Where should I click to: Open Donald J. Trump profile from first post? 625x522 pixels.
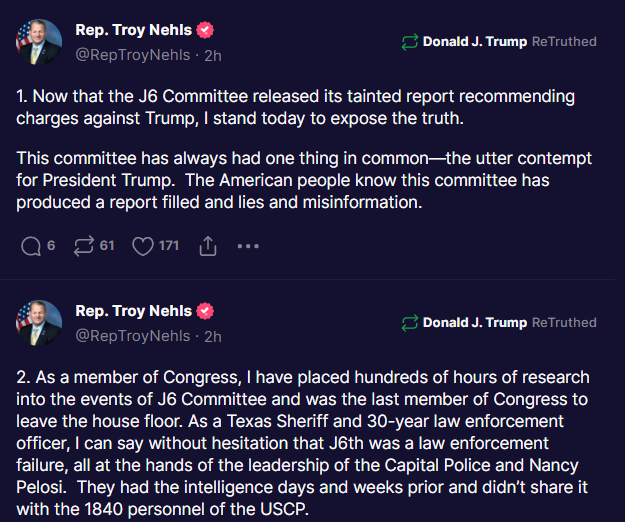[474, 42]
